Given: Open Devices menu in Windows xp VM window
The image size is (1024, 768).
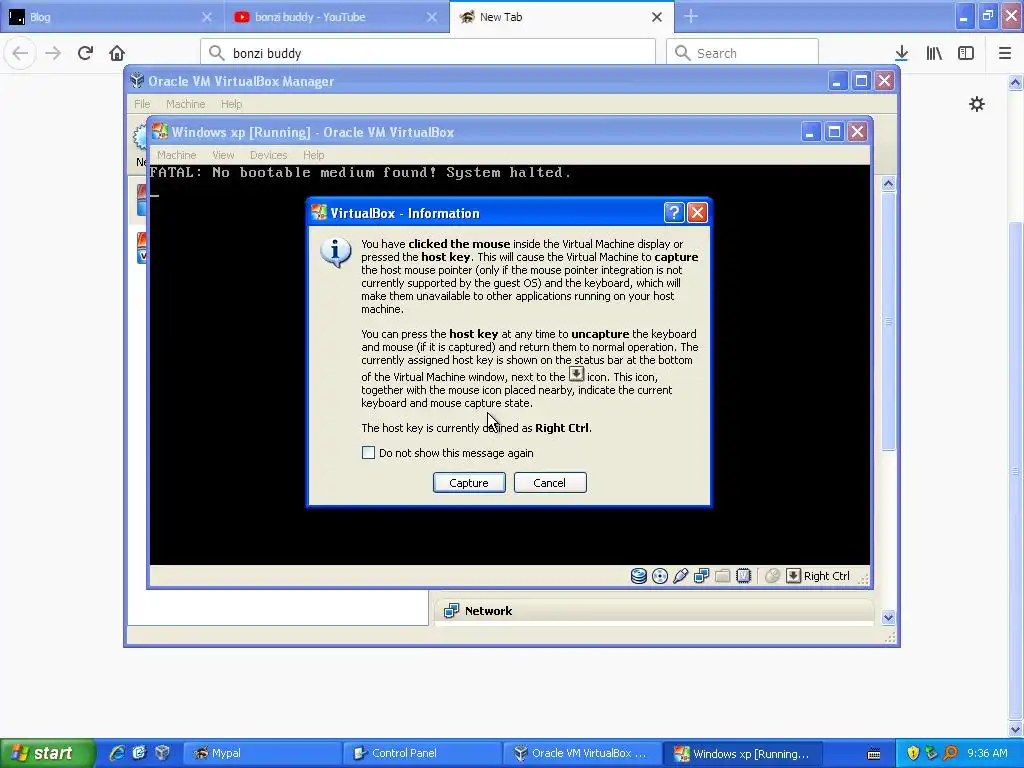Looking at the screenshot, I should point(268,155).
